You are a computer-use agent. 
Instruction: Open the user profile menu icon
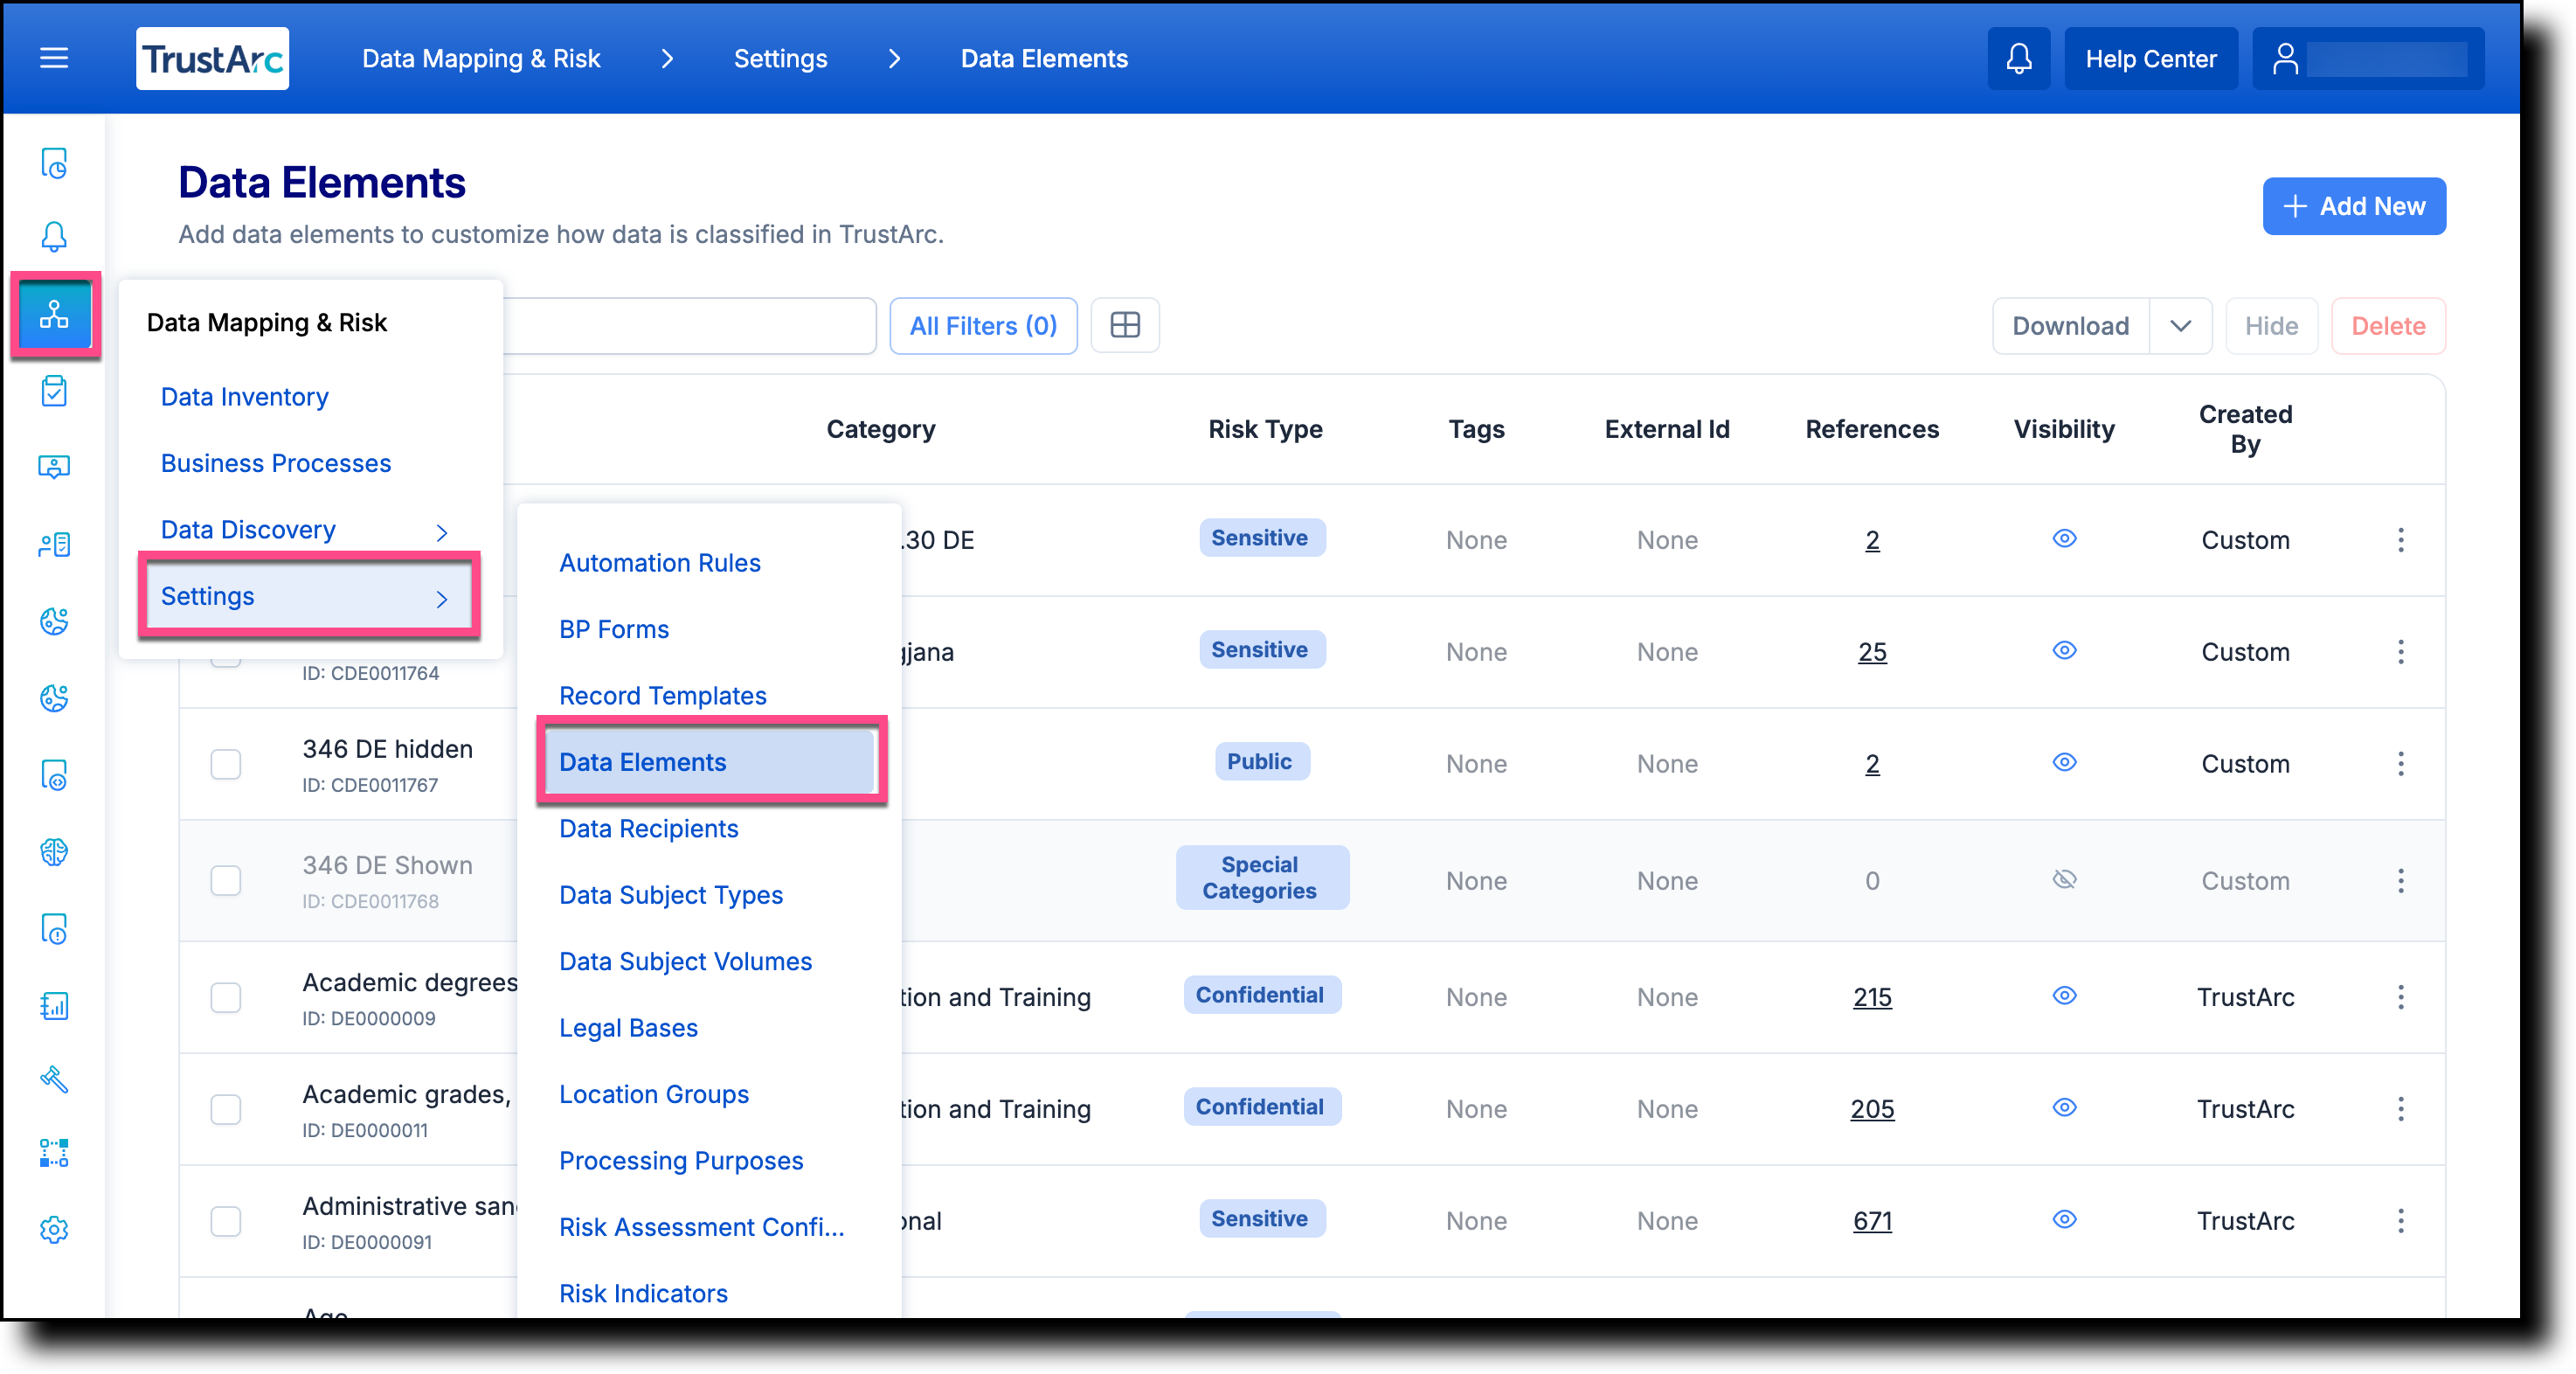point(2284,58)
